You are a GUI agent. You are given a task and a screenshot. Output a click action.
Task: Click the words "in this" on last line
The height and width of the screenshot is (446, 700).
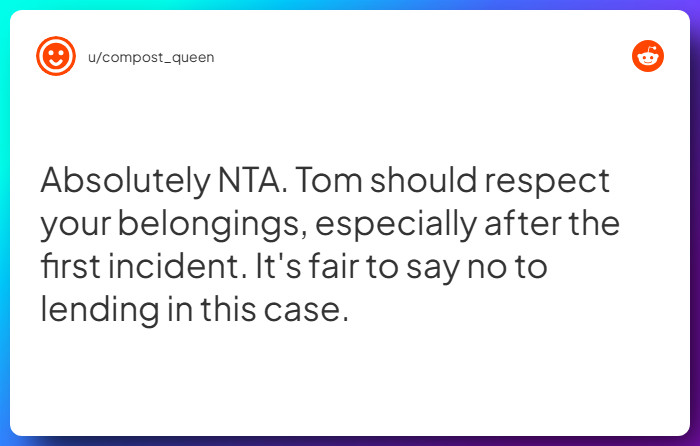click(x=212, y=309)
